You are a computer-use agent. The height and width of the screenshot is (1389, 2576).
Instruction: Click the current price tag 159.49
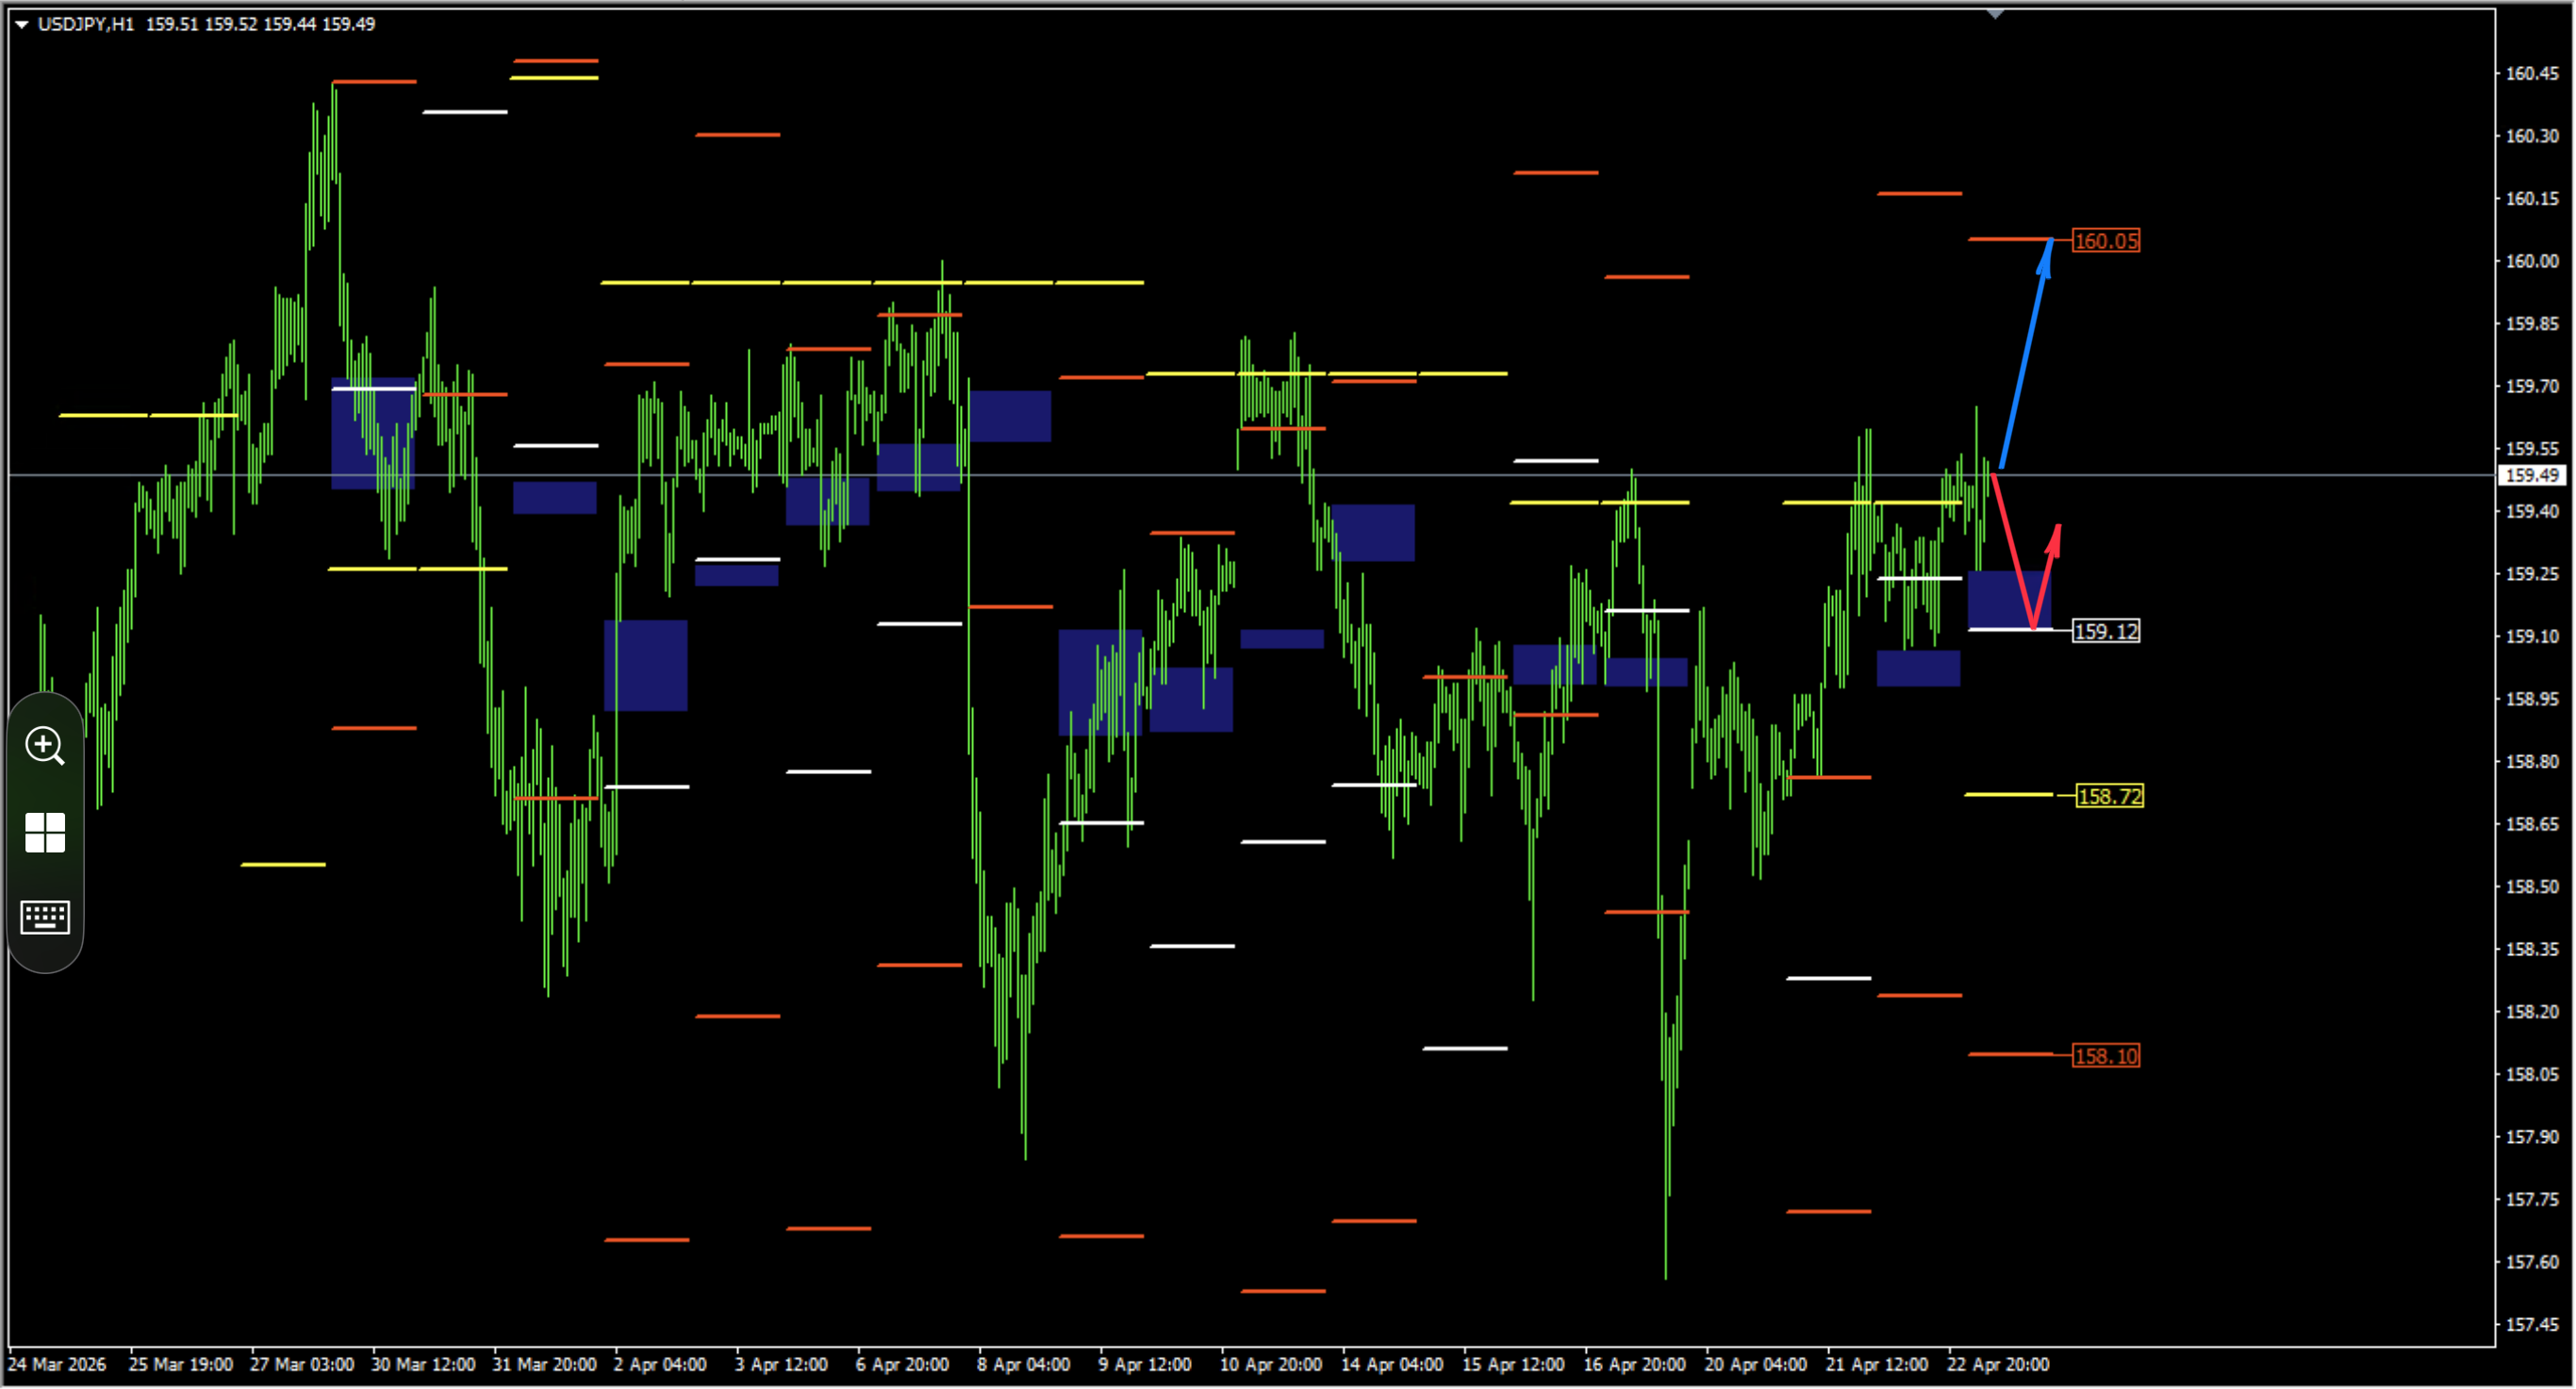[2534, 476]
